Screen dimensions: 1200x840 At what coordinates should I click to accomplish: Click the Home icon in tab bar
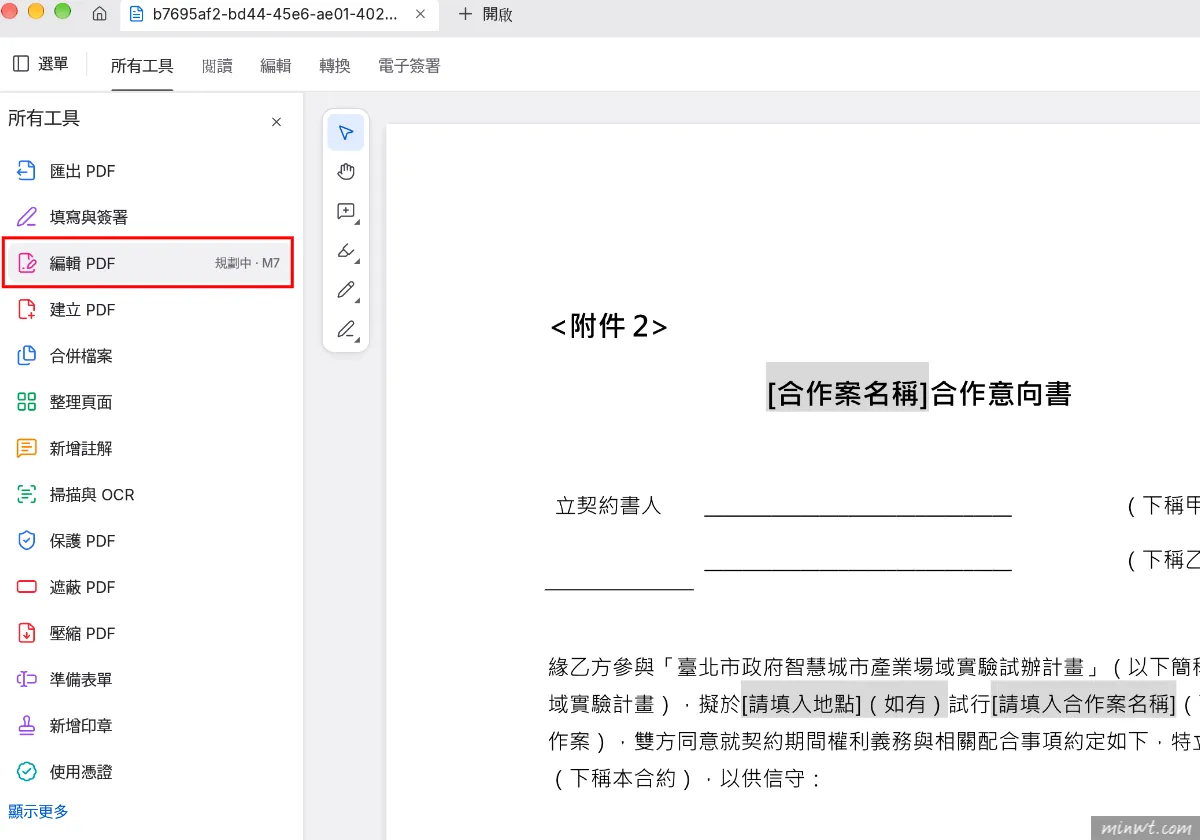[99, 14]
